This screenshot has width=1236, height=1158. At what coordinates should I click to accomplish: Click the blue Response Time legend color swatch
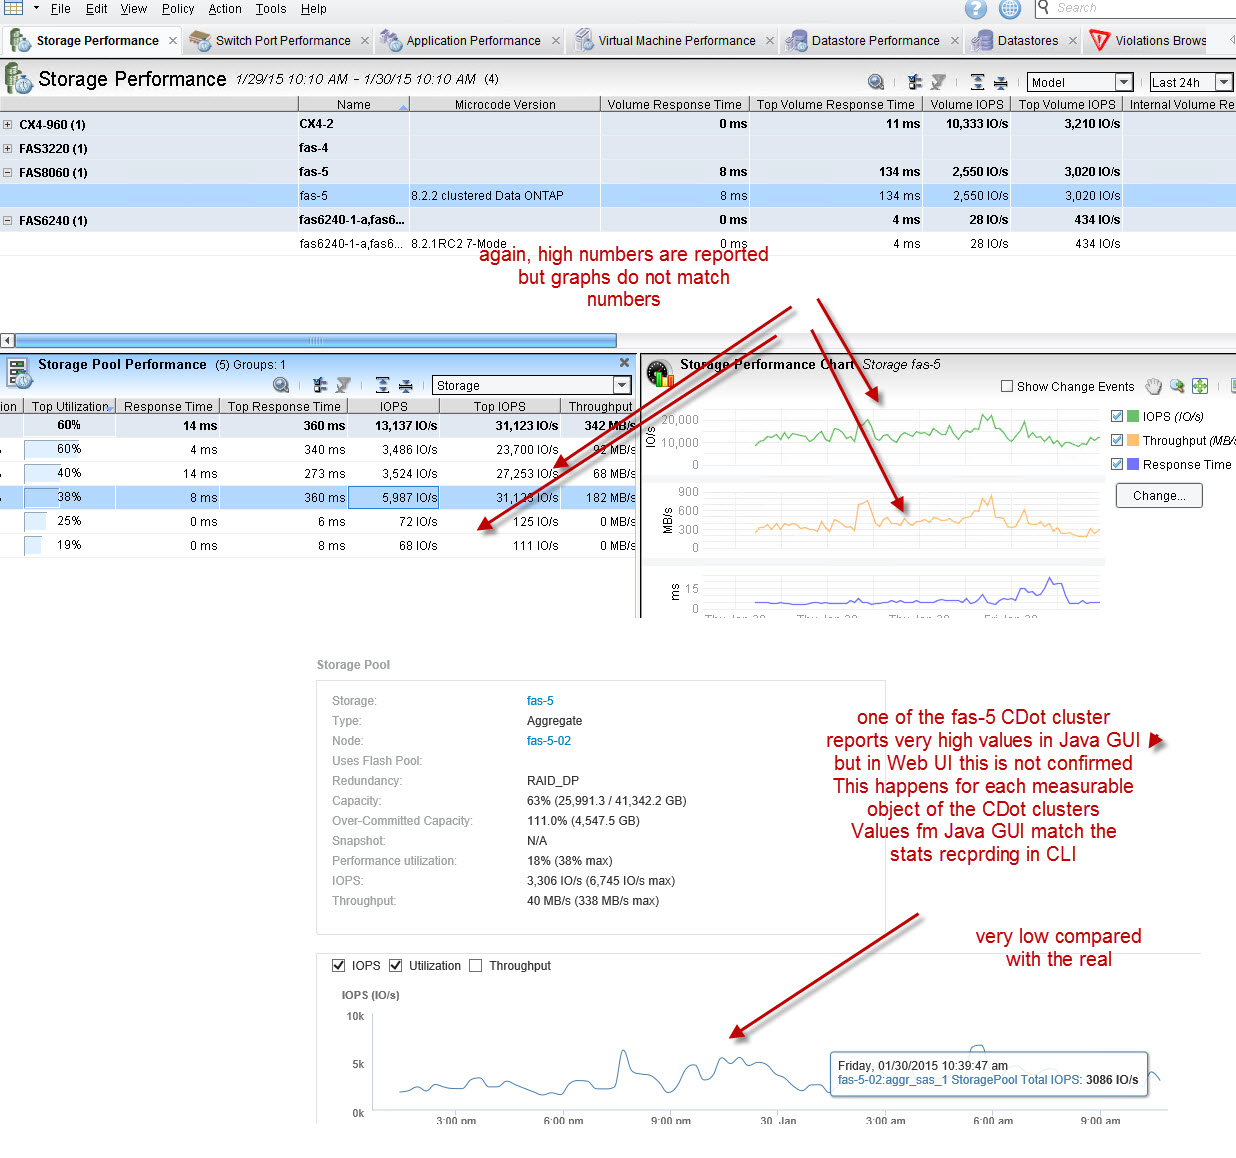(x=1133, y=464)
